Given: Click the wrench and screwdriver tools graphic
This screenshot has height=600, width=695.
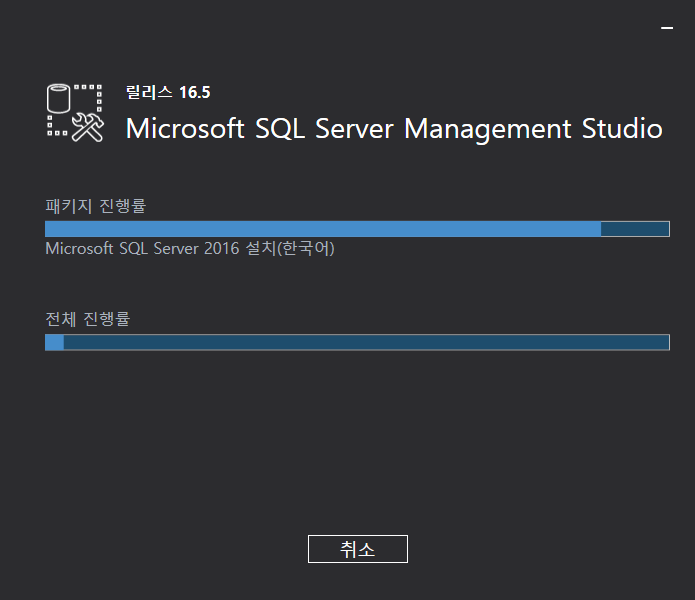Looking at the screenshot, I should click(88, 126).
